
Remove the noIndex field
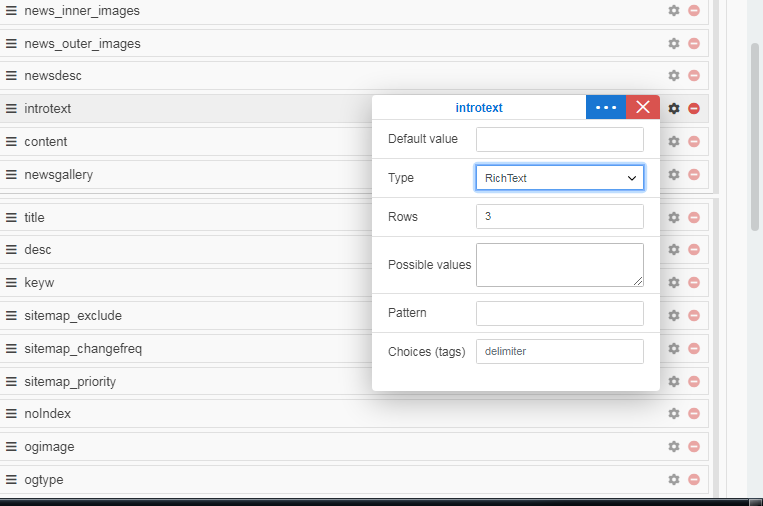pyautogui.click(x=694, y=413)
